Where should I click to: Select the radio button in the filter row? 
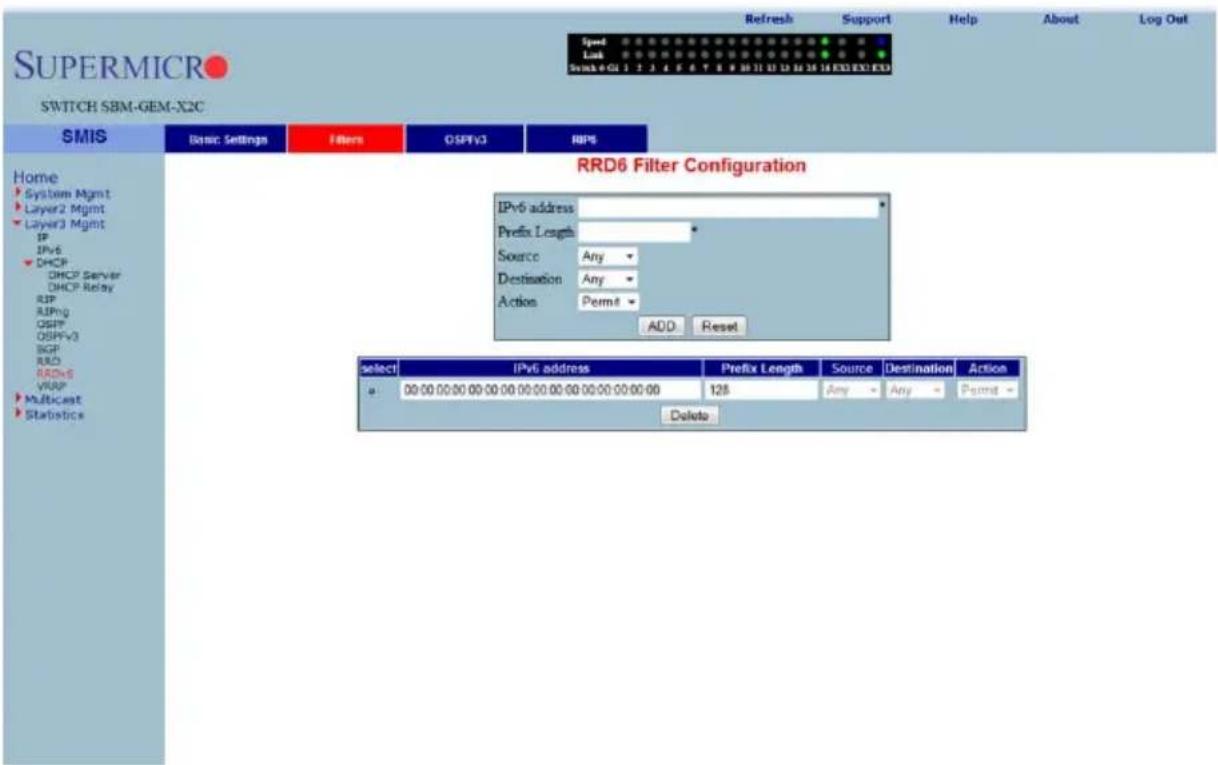click(x=371, y=392)
